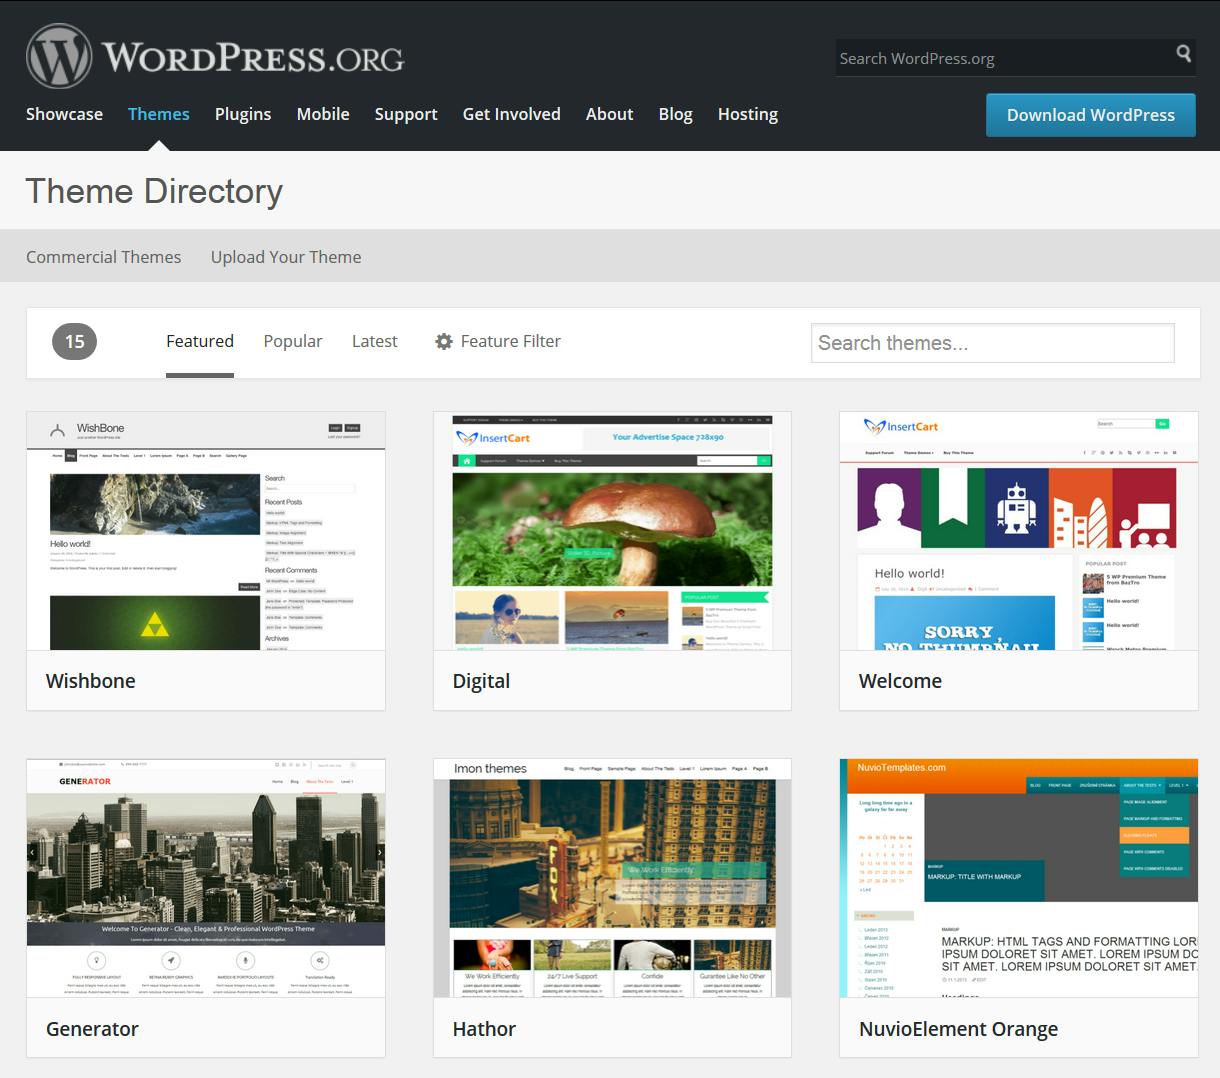The width and height of the screenshot is (1220, 1078).
Task: Focus the Search WordPress.org field
Action: click(1004, 58)
